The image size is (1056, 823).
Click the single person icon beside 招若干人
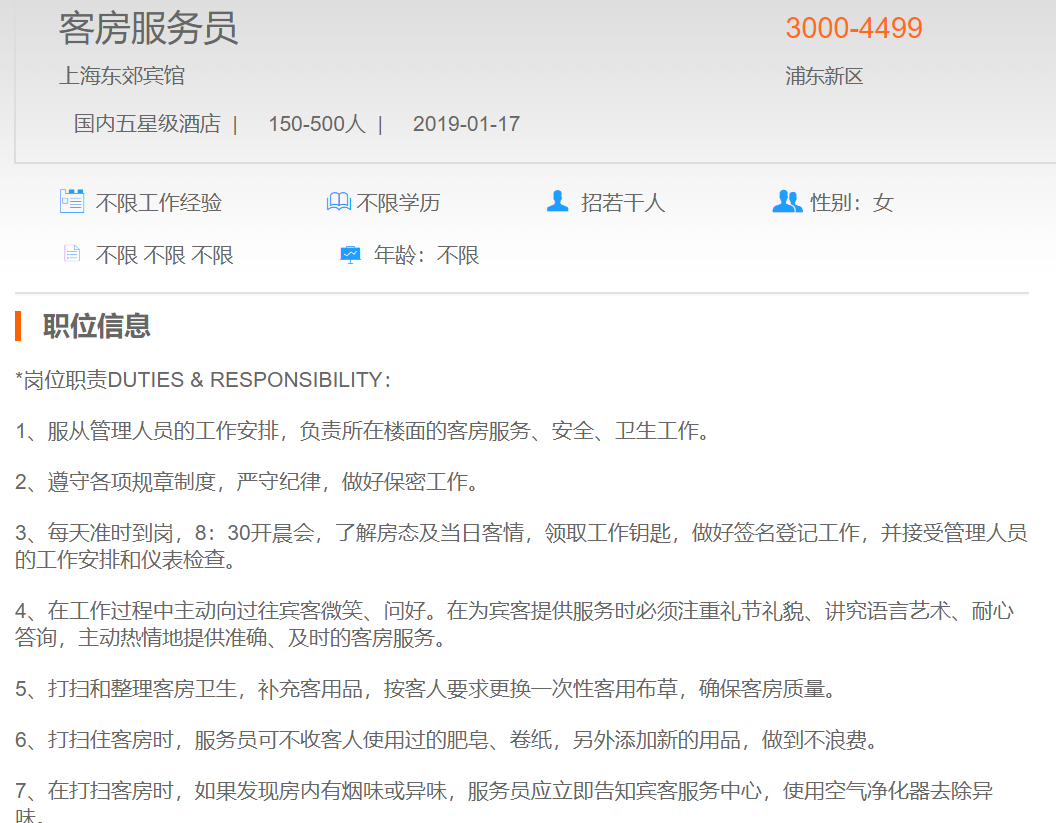557,201
